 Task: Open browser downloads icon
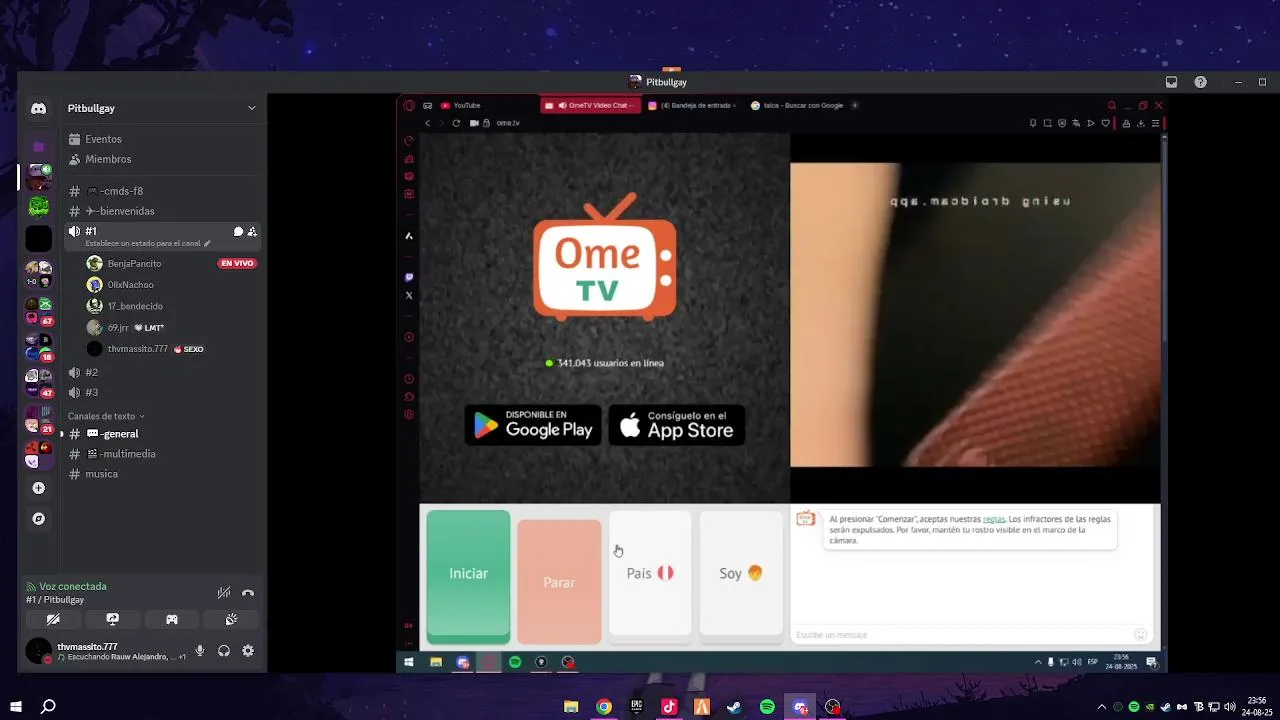click(x=1141, y=123)
